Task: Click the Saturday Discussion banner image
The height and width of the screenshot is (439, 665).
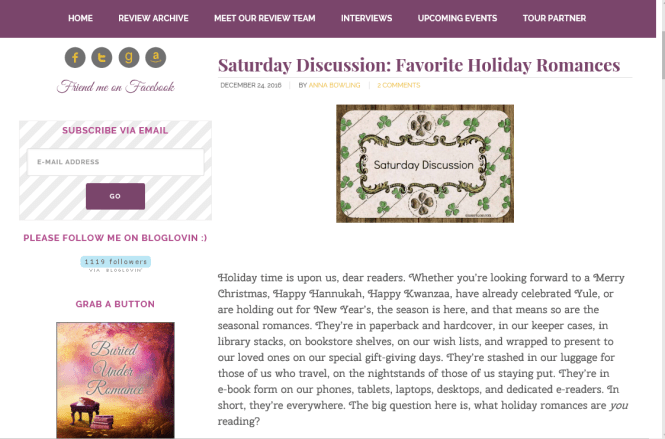Action: coord(424,163)
